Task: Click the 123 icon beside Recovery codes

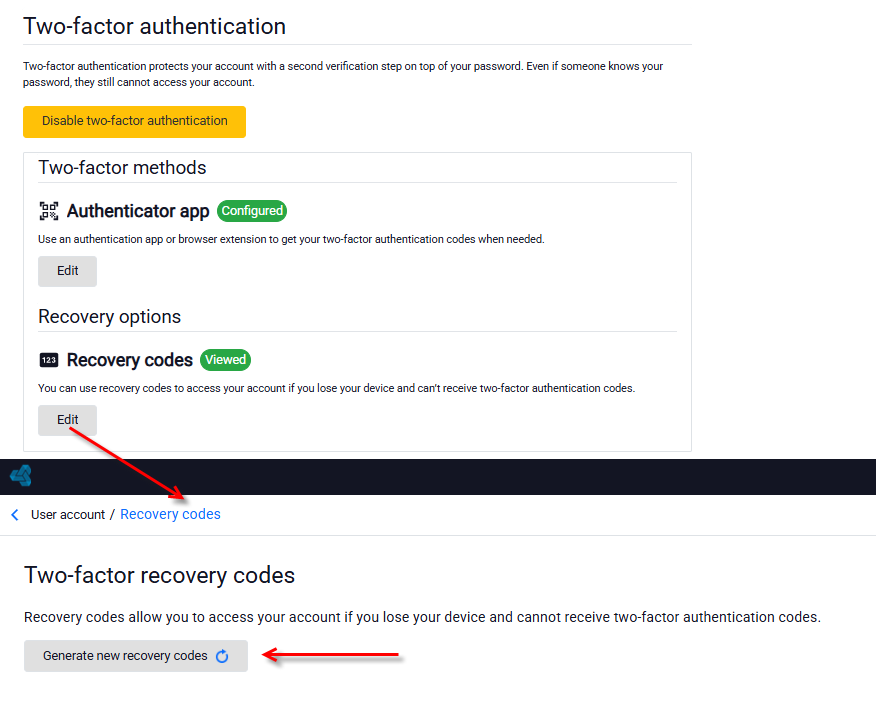Action: (x=49, y=360)
